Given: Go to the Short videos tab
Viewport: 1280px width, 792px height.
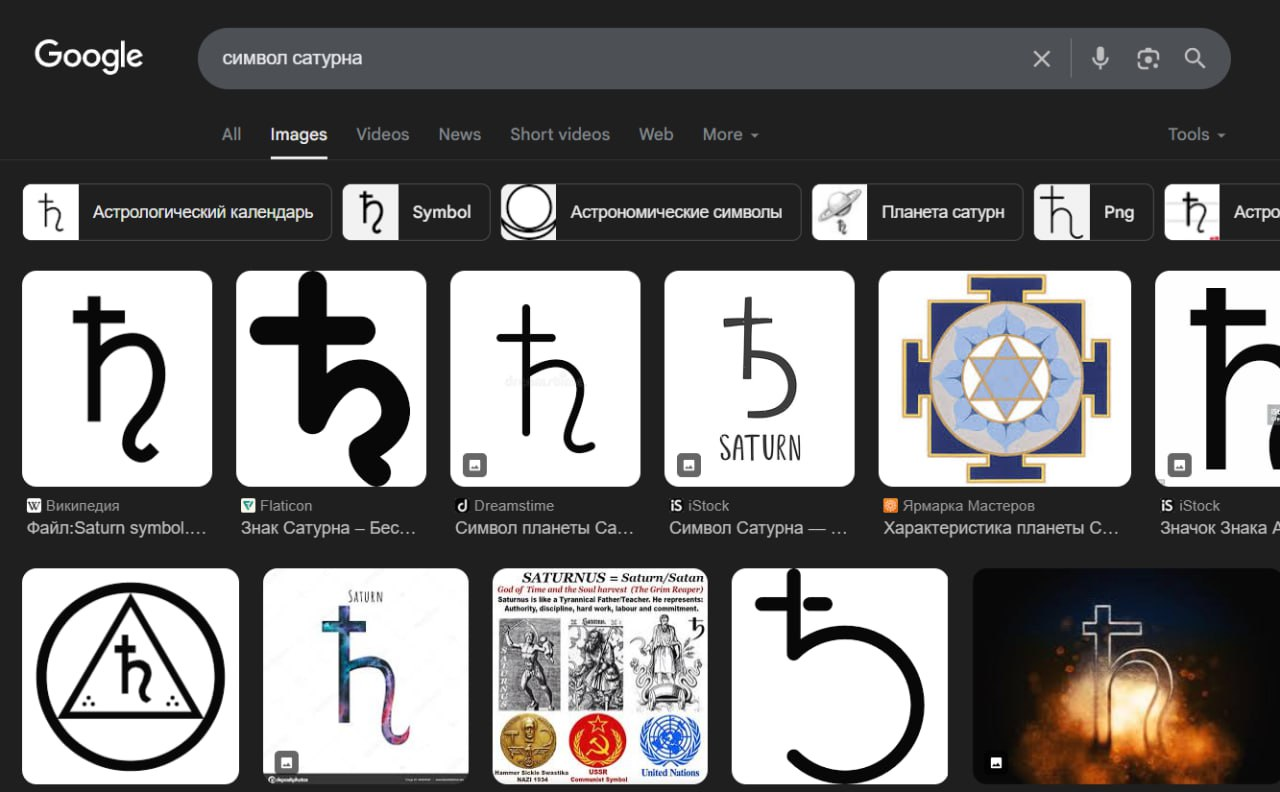Looking at the screenshot, I should [559, 134].
